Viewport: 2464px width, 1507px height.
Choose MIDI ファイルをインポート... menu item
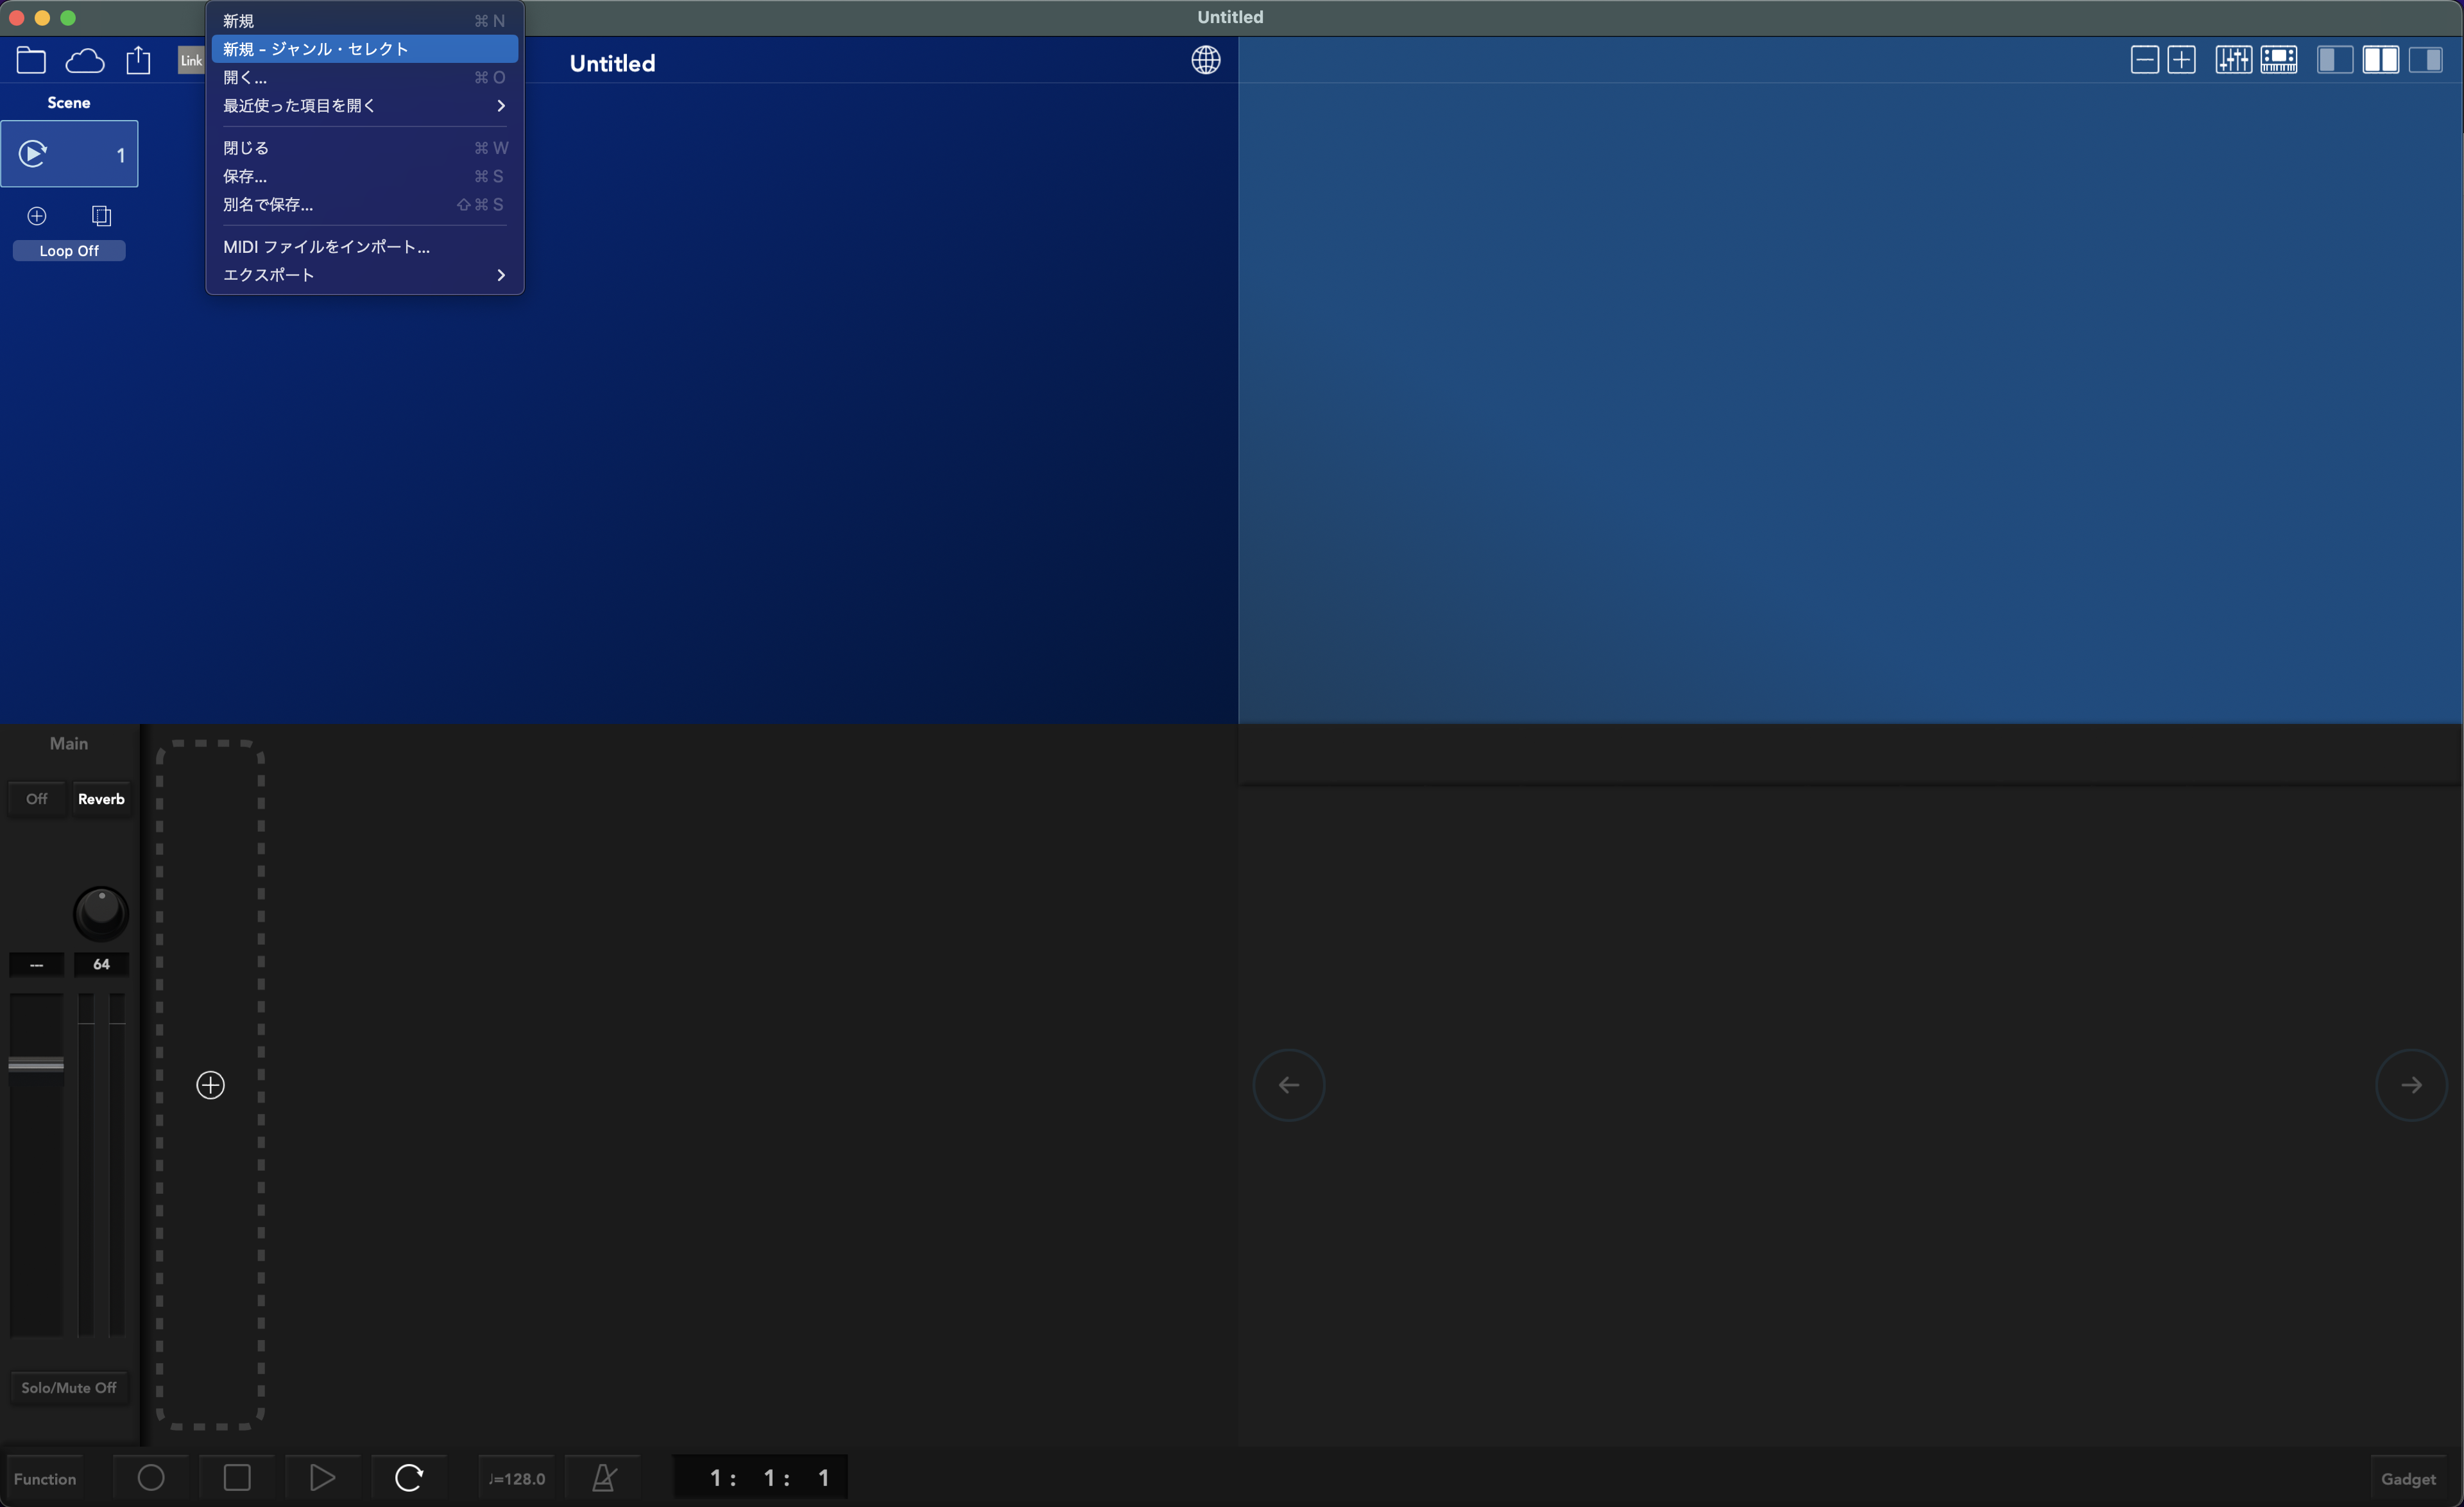click(x=364, y=247)
